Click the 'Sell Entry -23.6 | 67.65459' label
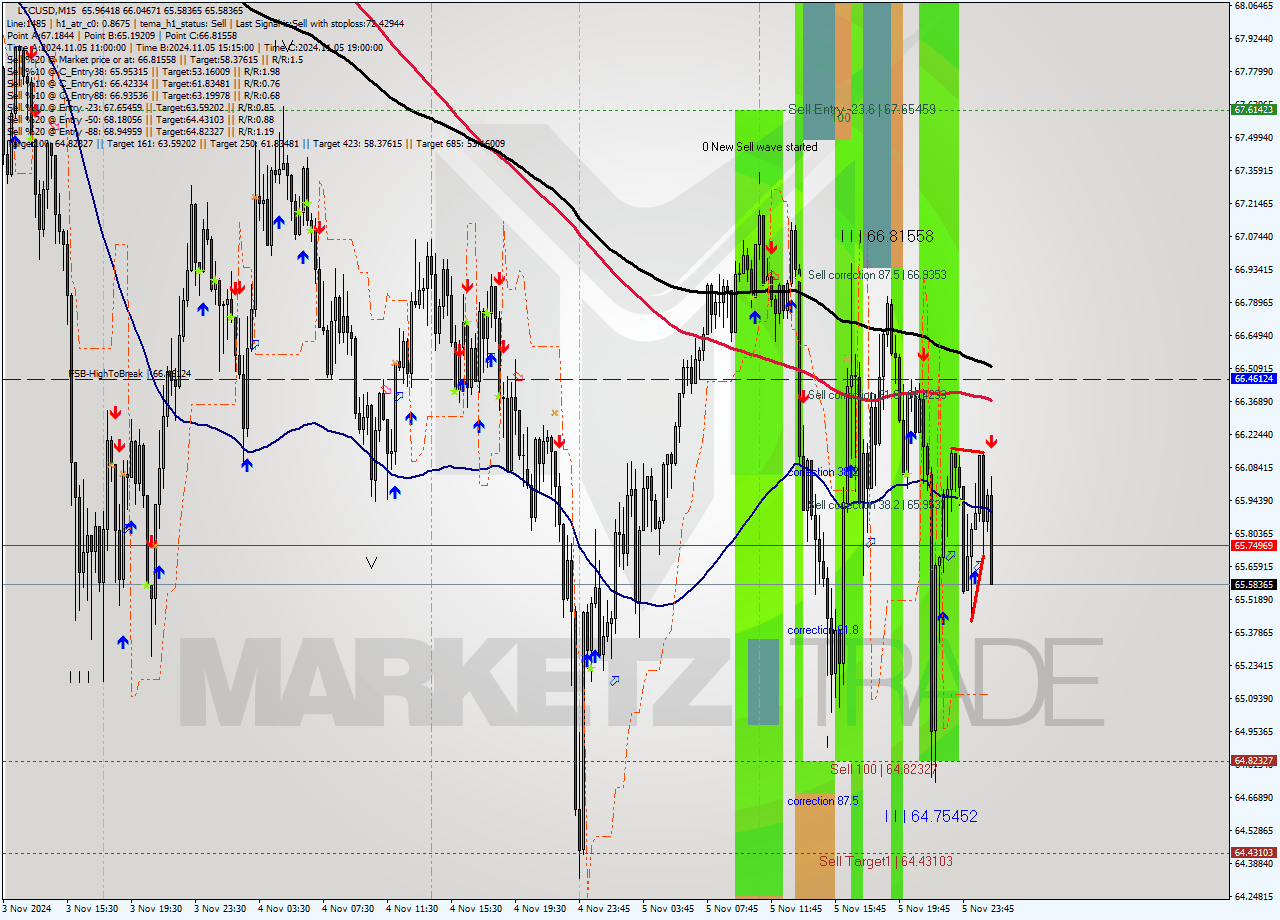The width and height of the screenshot is (1280, 920). (x=862, y=109)
